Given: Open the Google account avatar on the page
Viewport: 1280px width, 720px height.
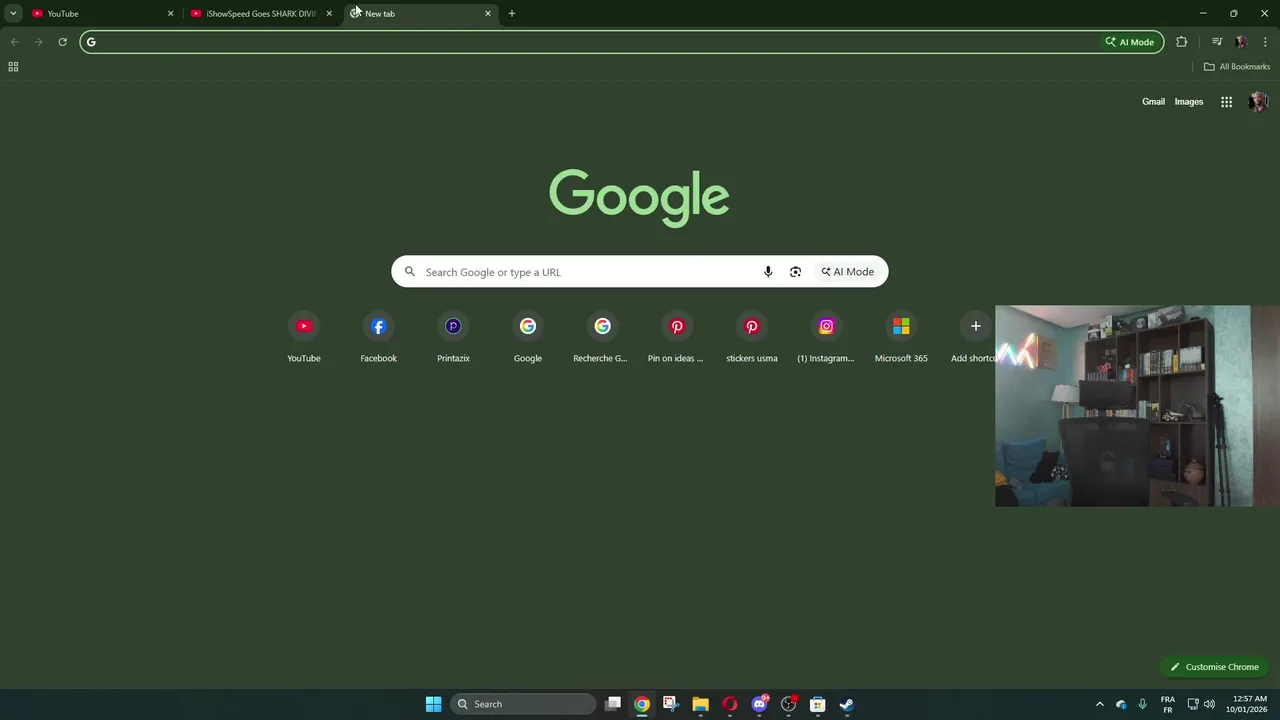Looking at the screenshot, I should pyautogui.click(x=1258, y=102).
